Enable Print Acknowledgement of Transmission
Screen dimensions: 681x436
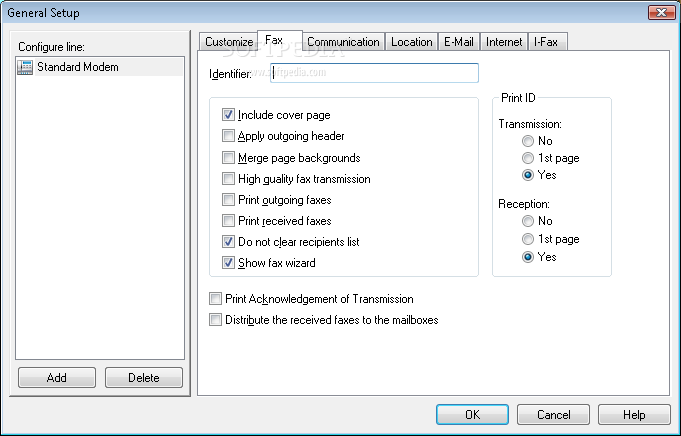point(215,299)
